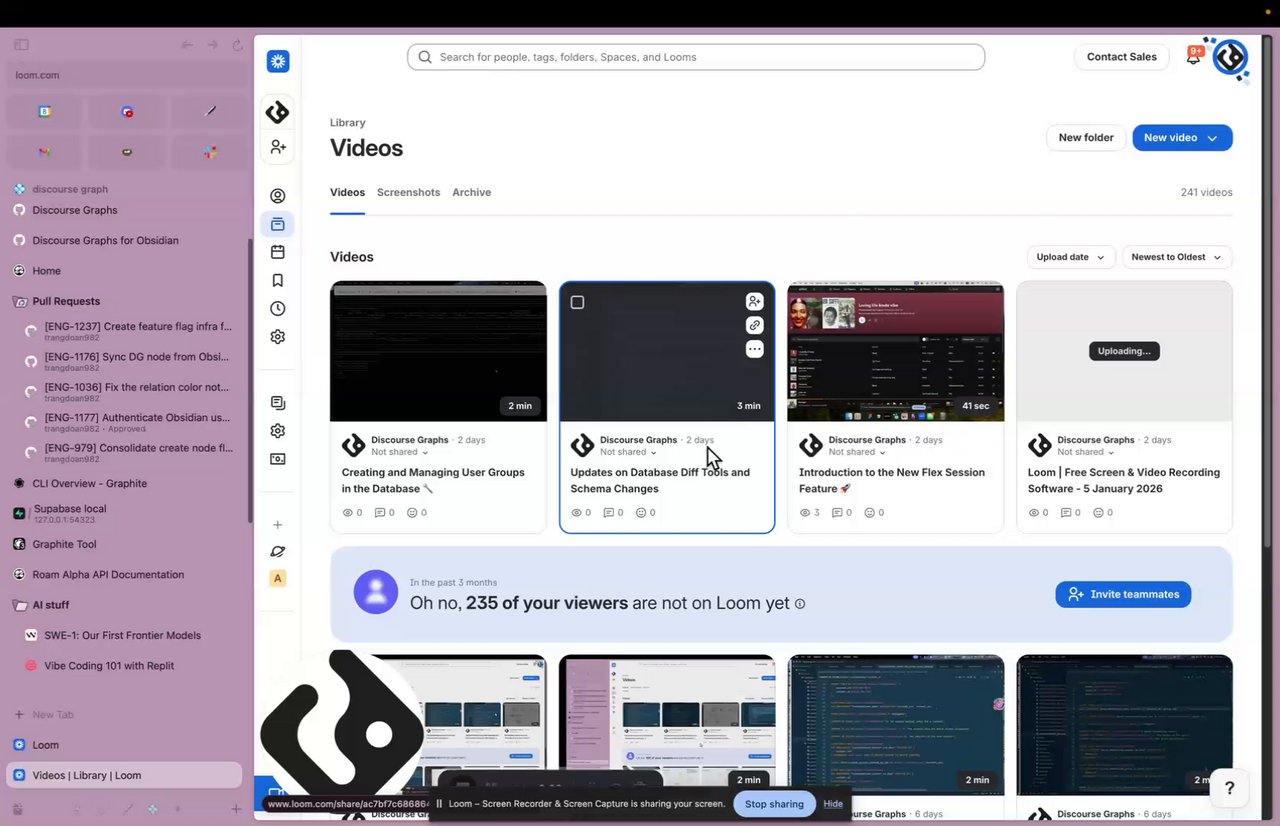Open 'Not shared' dropdown on 'Loom | Free Screen' card

[1086, 452]
